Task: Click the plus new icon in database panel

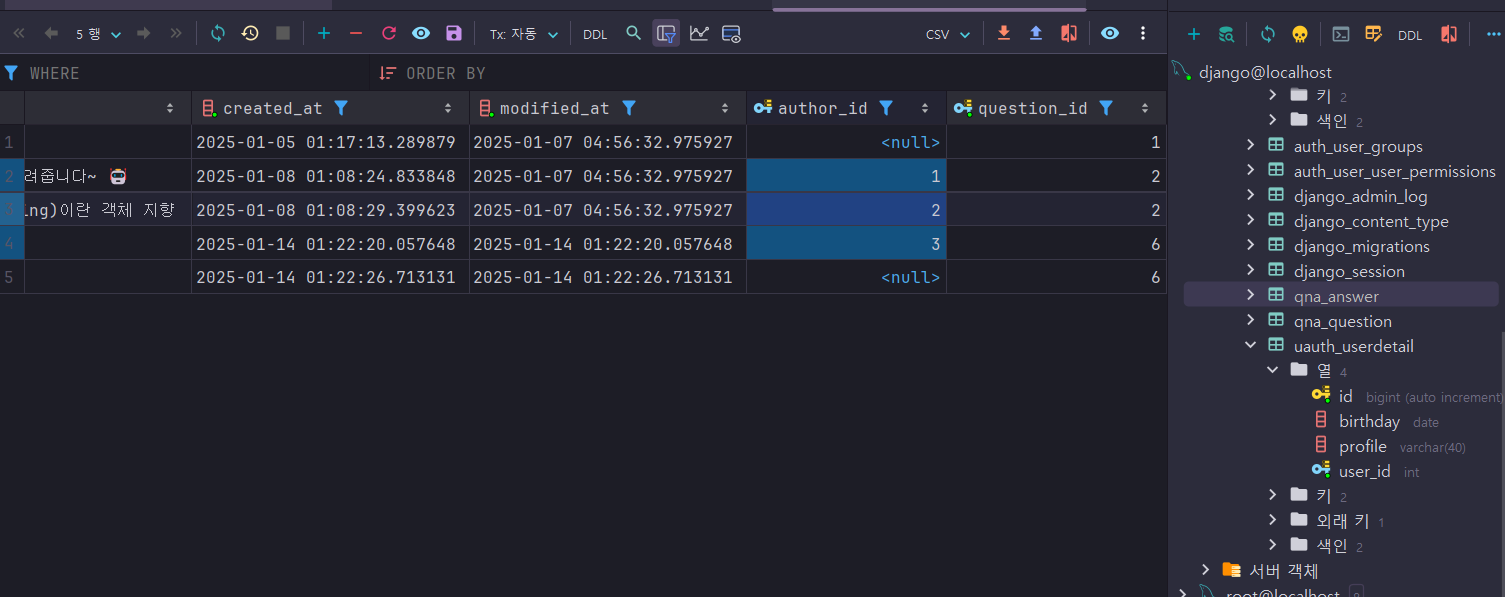Action: point(1193,35)
